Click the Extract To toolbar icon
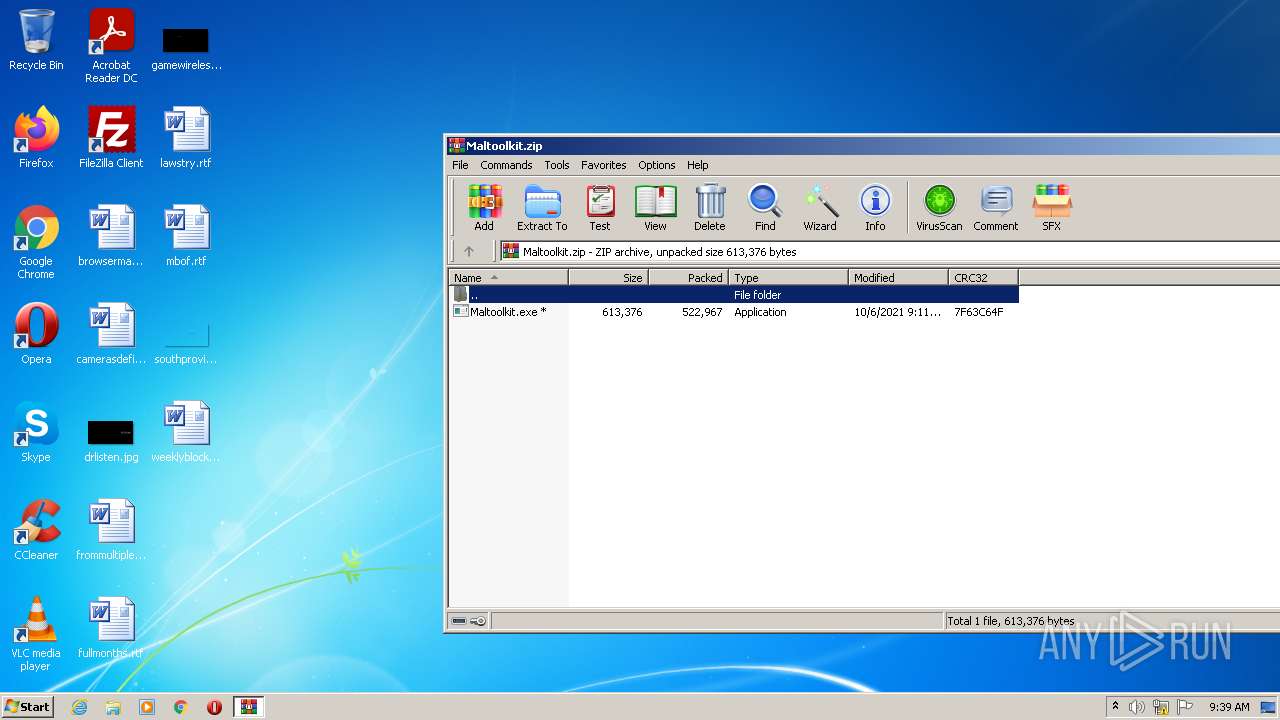Image resolution: width=1280 pixels, height=720 pixels. click(542, 208)
